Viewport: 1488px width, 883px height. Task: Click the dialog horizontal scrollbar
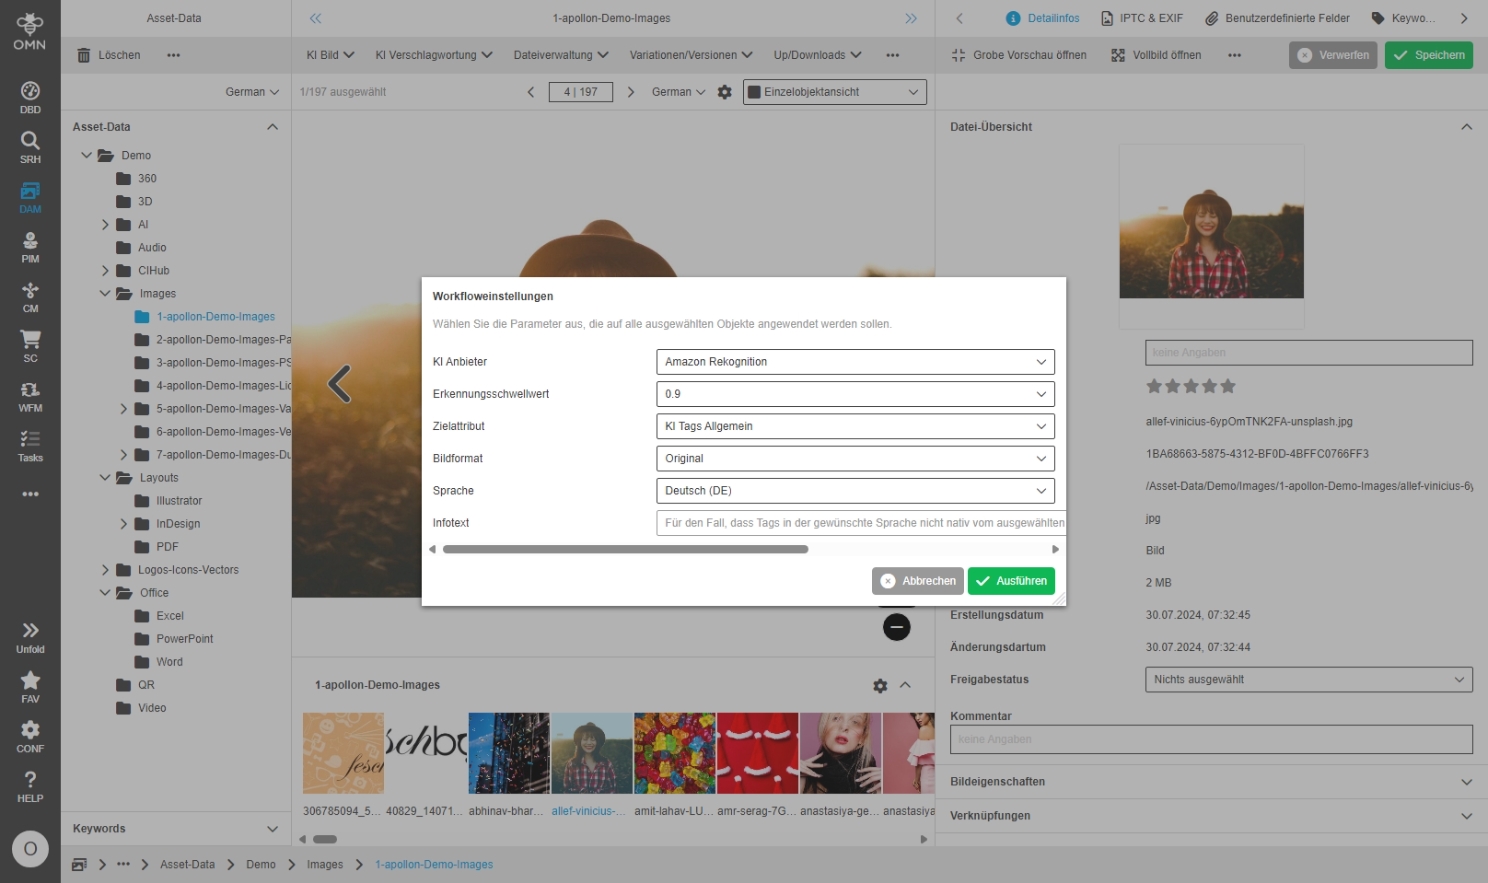(x=625, y=549)
